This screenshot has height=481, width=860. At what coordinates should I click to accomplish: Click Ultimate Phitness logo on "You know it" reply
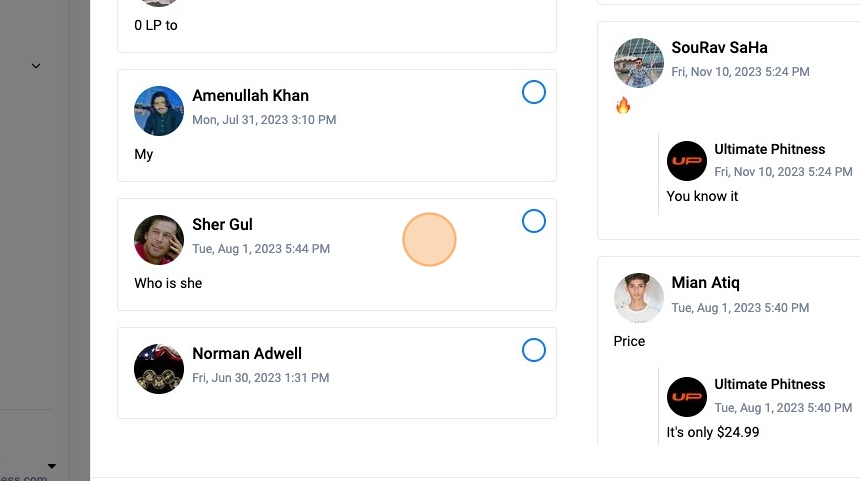(x=687, y=161)
